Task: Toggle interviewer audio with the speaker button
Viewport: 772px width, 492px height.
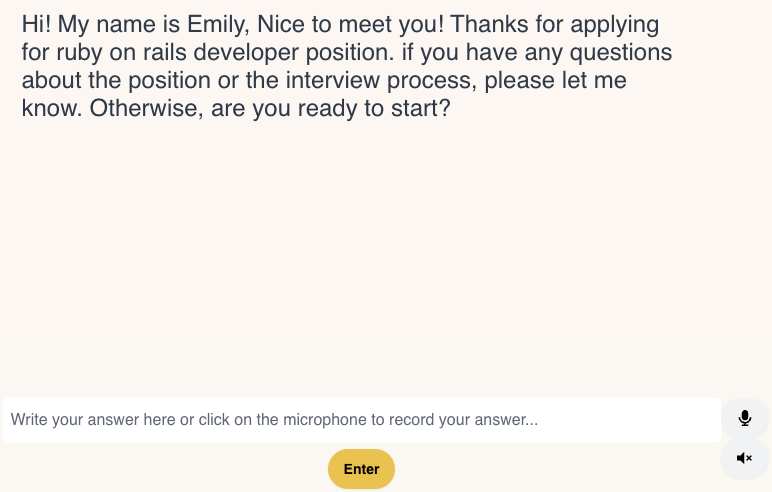Action: pyautogui.click(x=745, y=458)
